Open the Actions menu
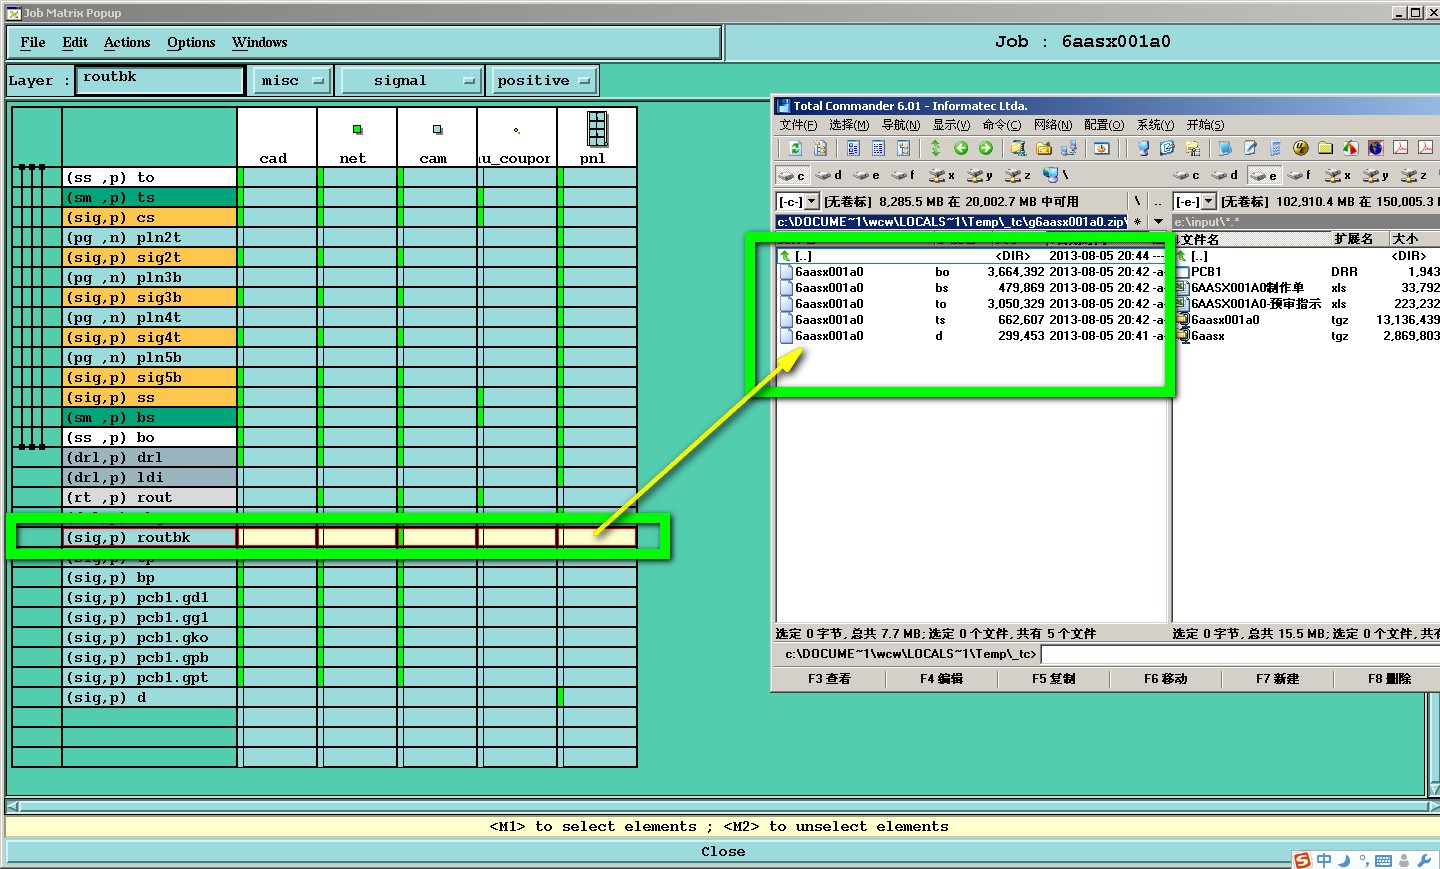Screen dimensions: 1440x869 127,43
